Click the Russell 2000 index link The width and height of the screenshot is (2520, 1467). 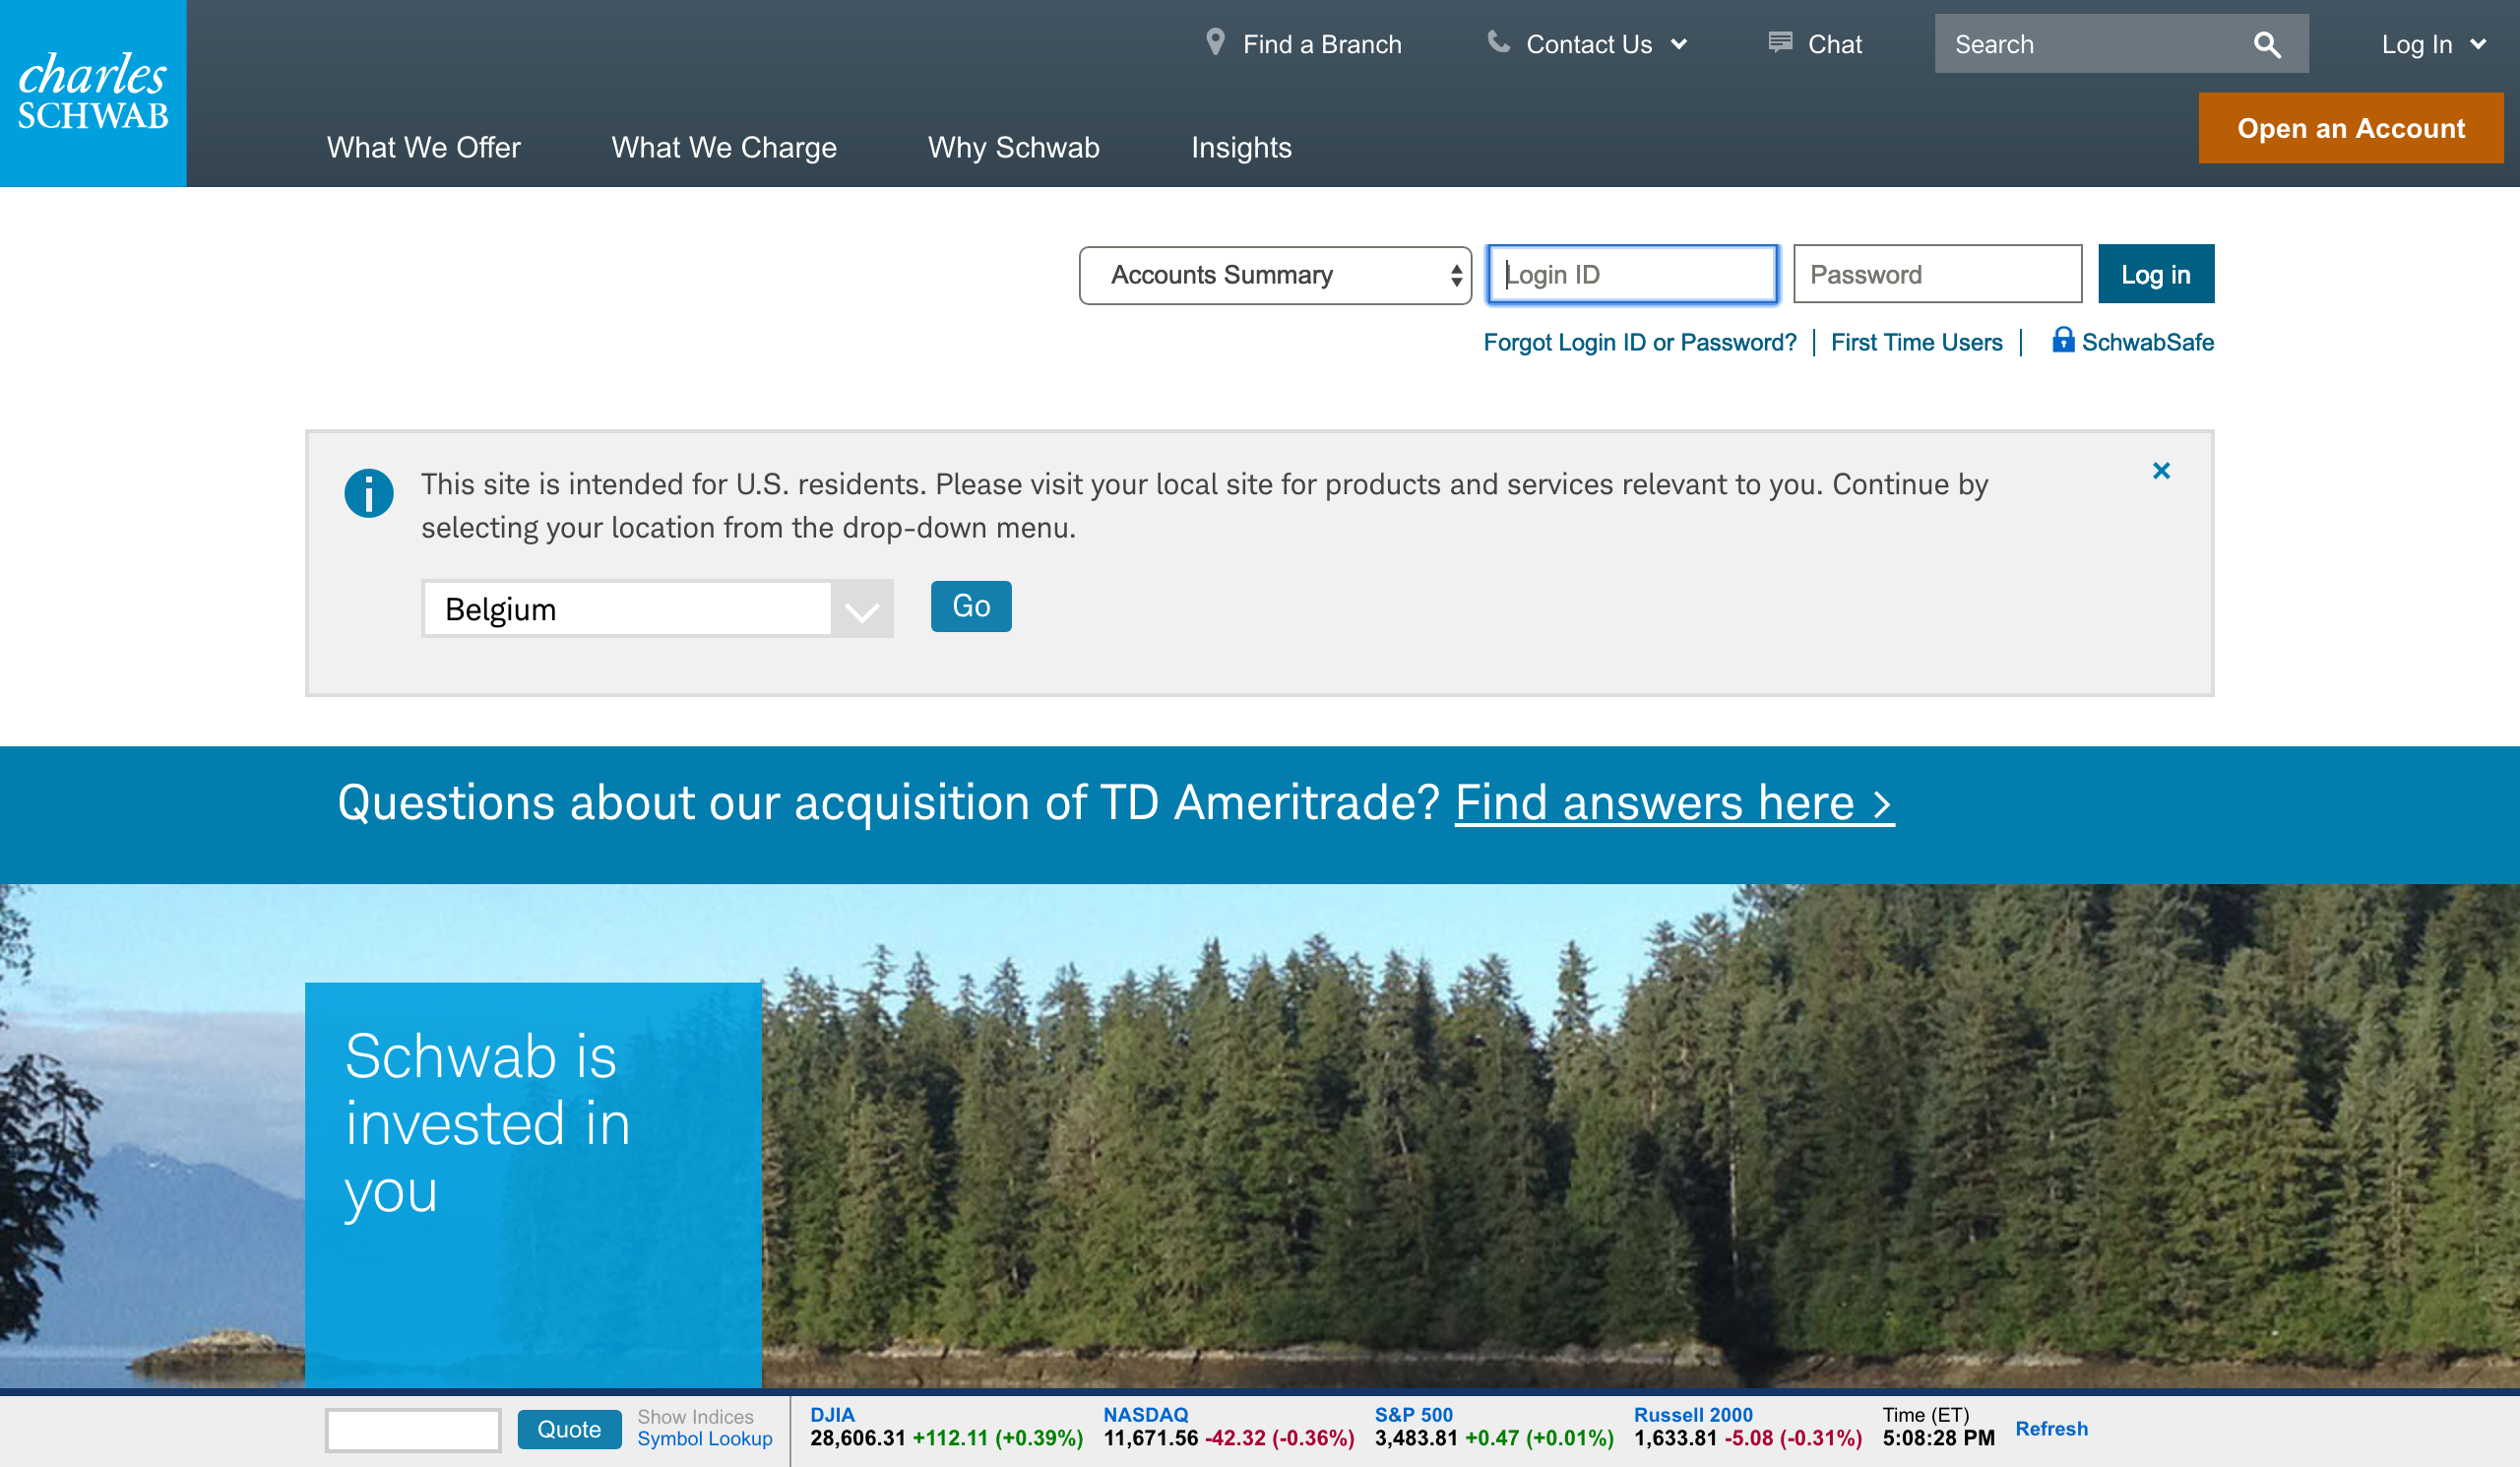(1693, 1415)
